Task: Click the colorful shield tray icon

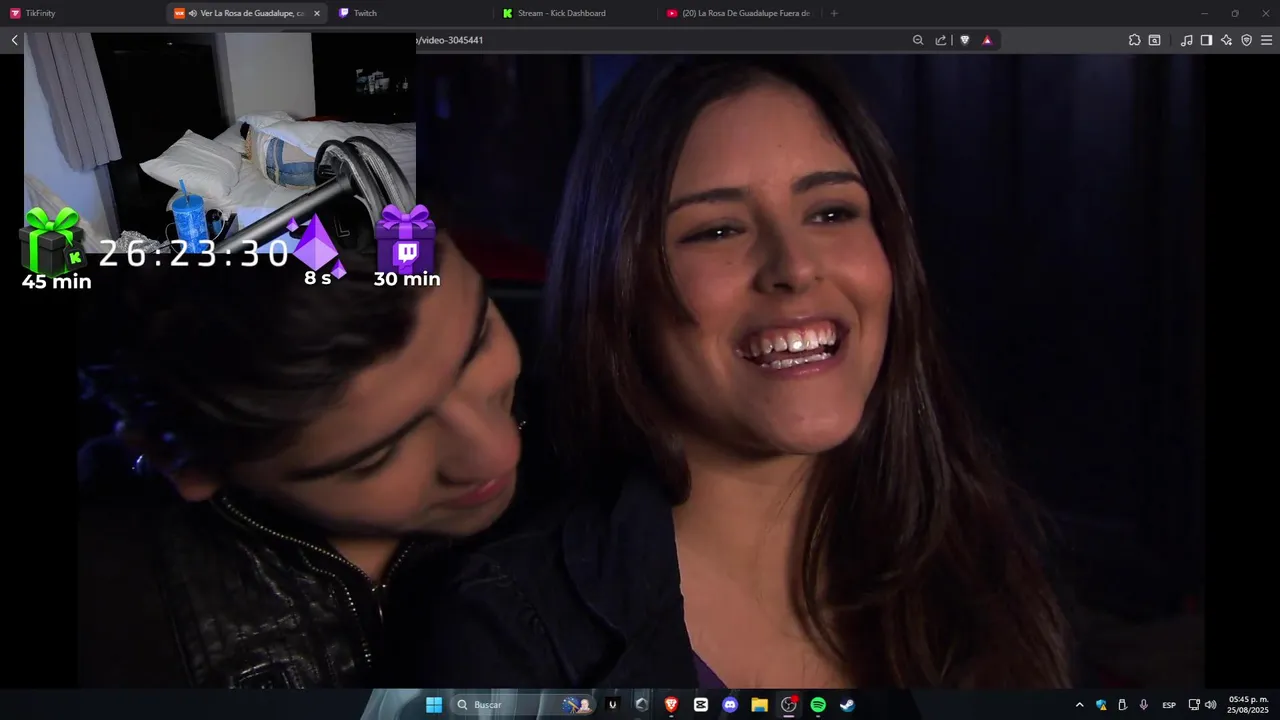Action: [1101, 705]
